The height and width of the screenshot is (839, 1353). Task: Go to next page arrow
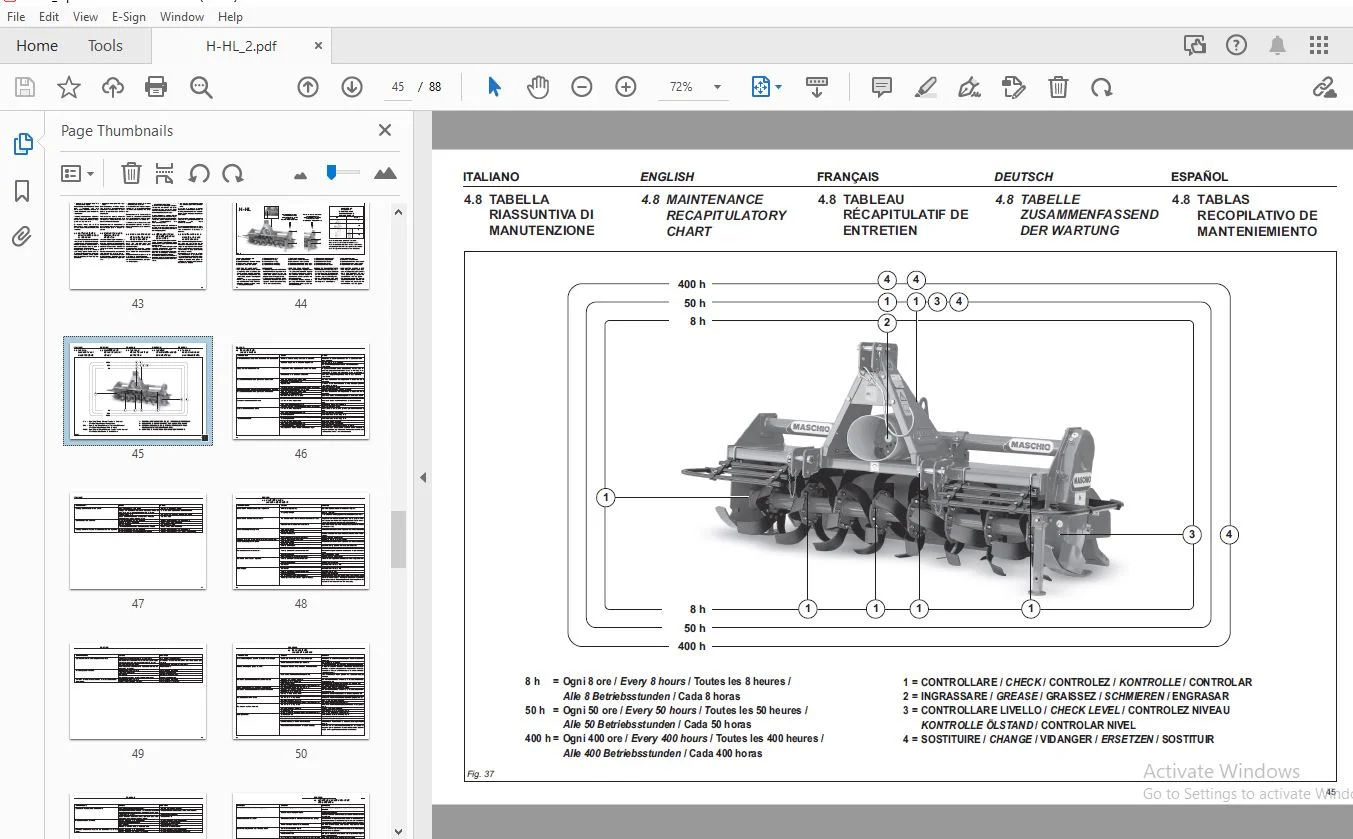point(352,87)
